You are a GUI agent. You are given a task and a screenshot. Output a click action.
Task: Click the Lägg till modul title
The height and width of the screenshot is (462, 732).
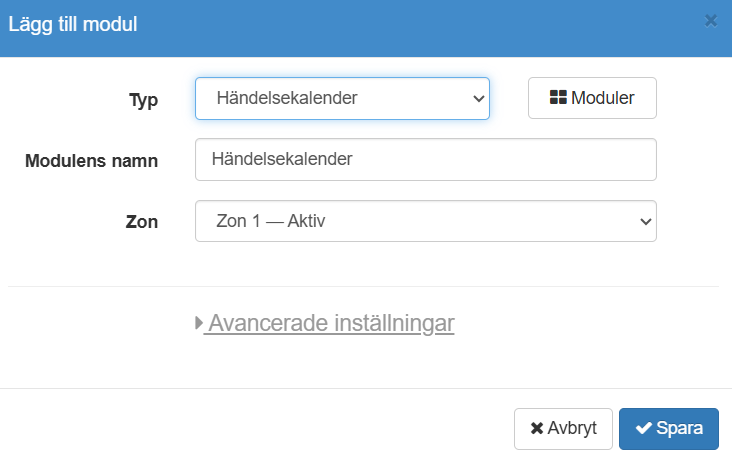tap(73, 24)
